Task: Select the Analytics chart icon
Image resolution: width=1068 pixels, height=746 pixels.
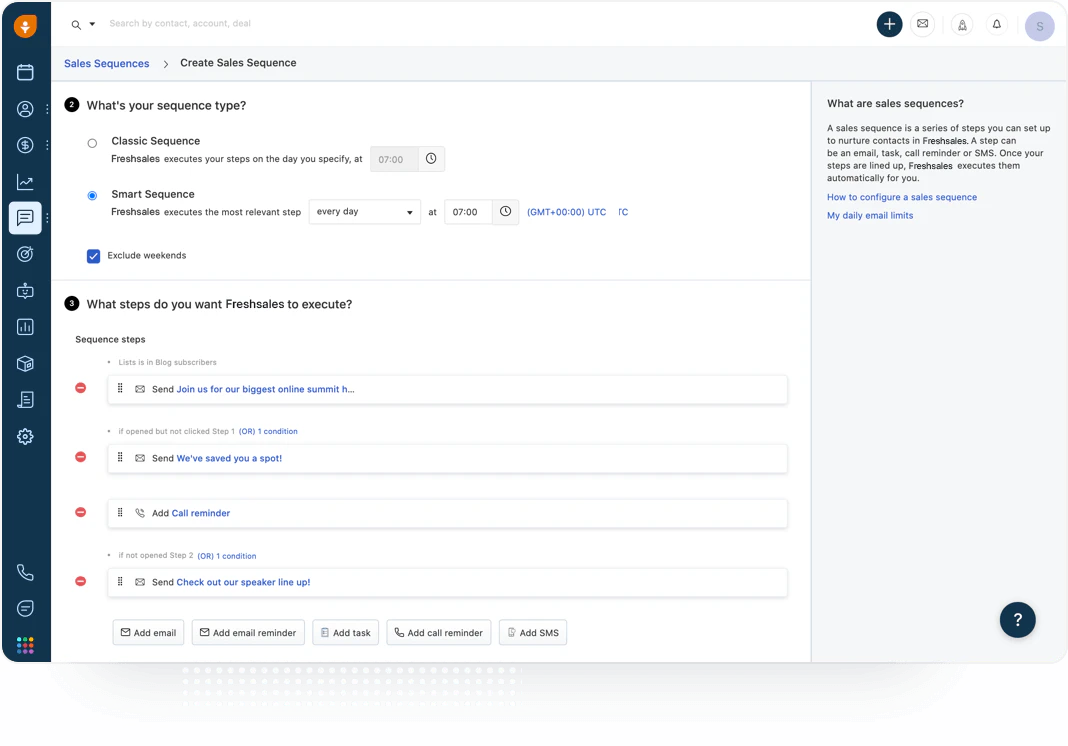Action: tap(25, 181)
